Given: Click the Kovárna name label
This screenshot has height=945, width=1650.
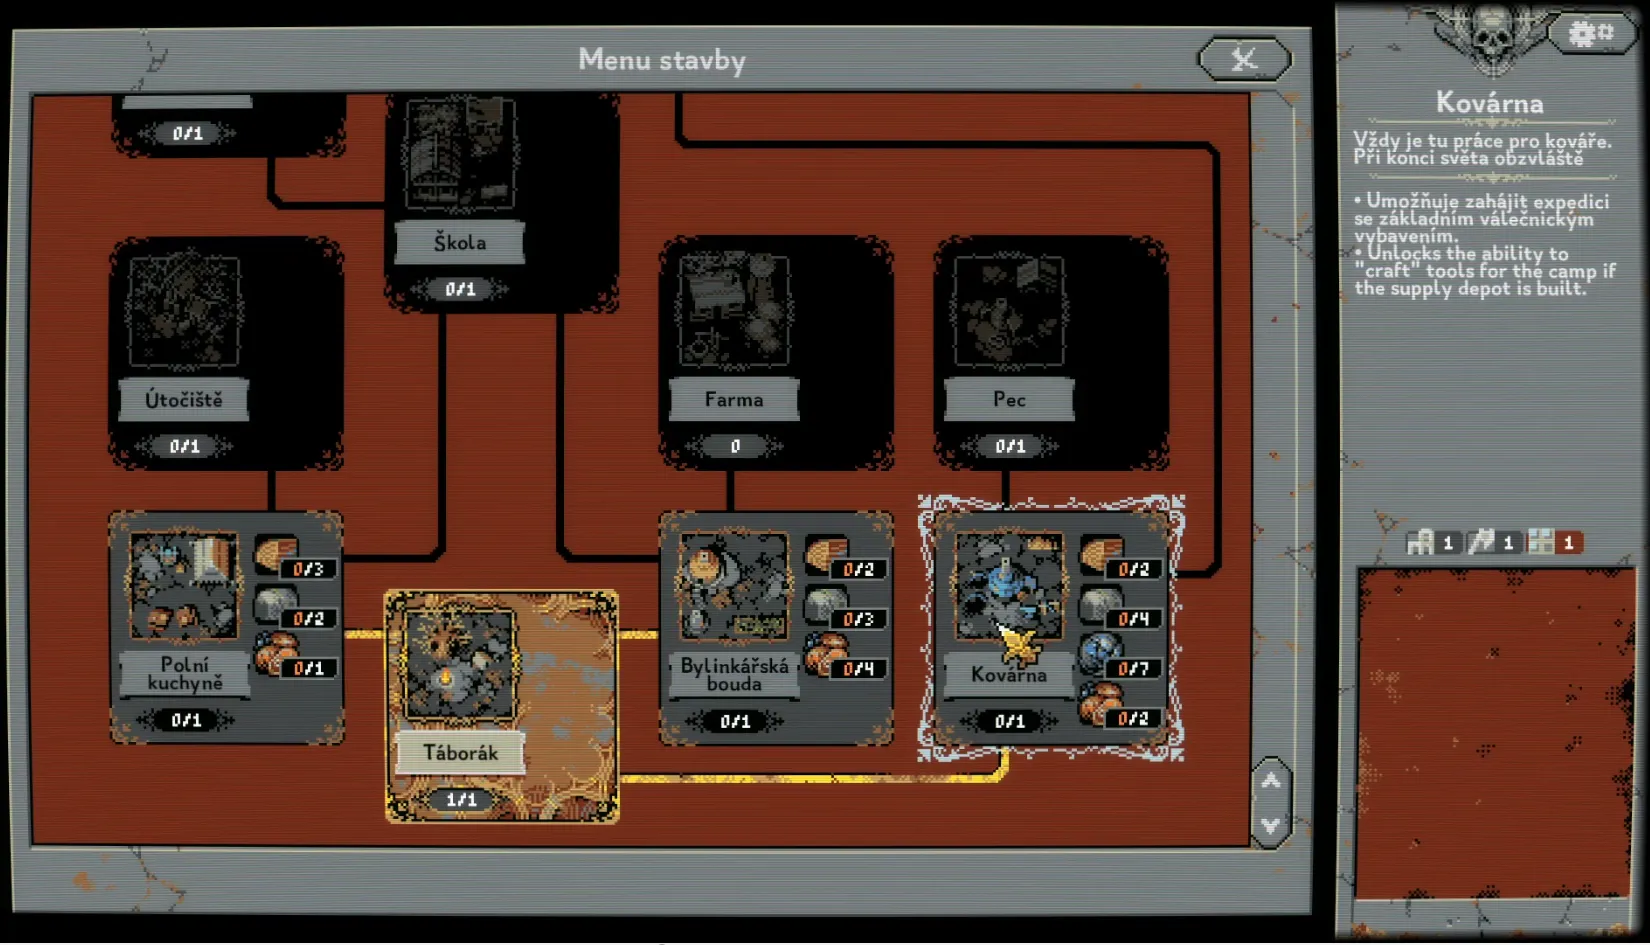Looking at the screenshot, I should point(1008,675).
